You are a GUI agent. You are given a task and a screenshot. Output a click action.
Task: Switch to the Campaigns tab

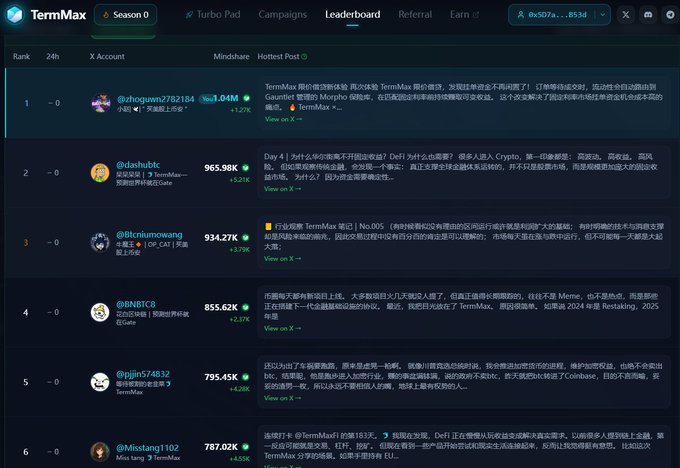[282, 14]
